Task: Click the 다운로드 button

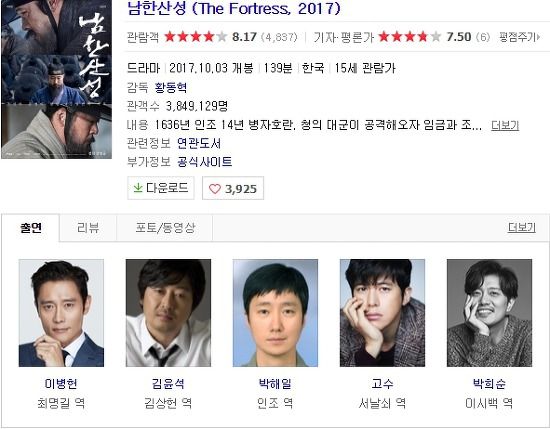Action: (x=161, y=188)
